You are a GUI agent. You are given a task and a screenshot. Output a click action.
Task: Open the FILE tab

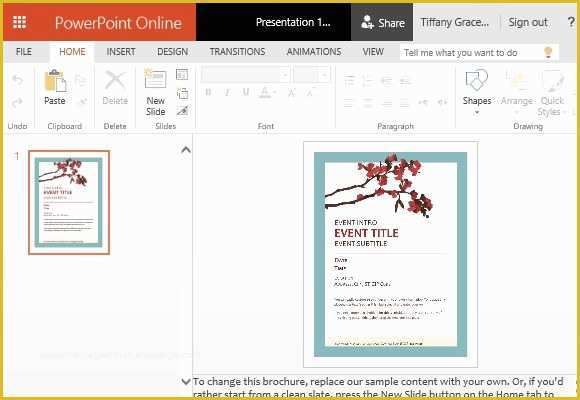pyautogui.click(x=24, y=52)
